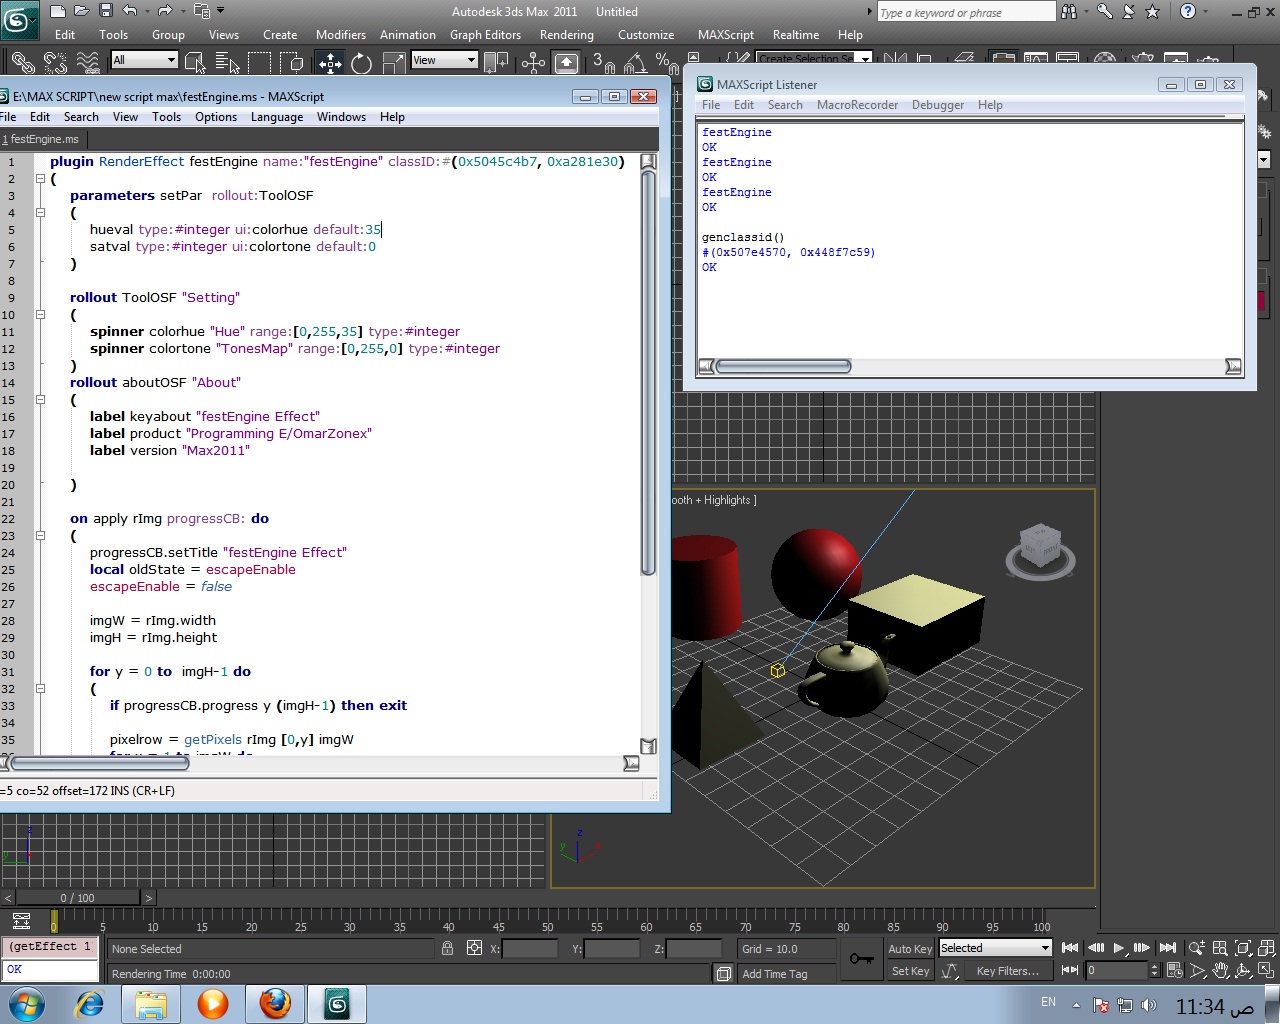Screen dimensions: 1280x1024
Task: Open the Time Configuration icon
Action: 1174,971
